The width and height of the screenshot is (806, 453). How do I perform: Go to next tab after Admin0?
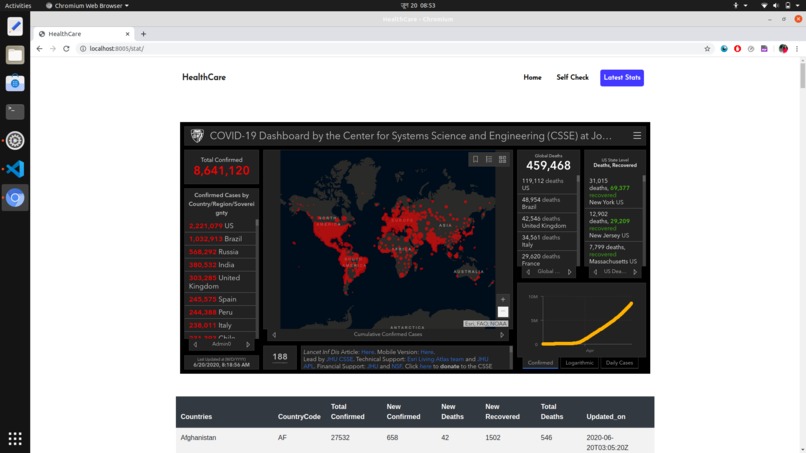(248, 345)
